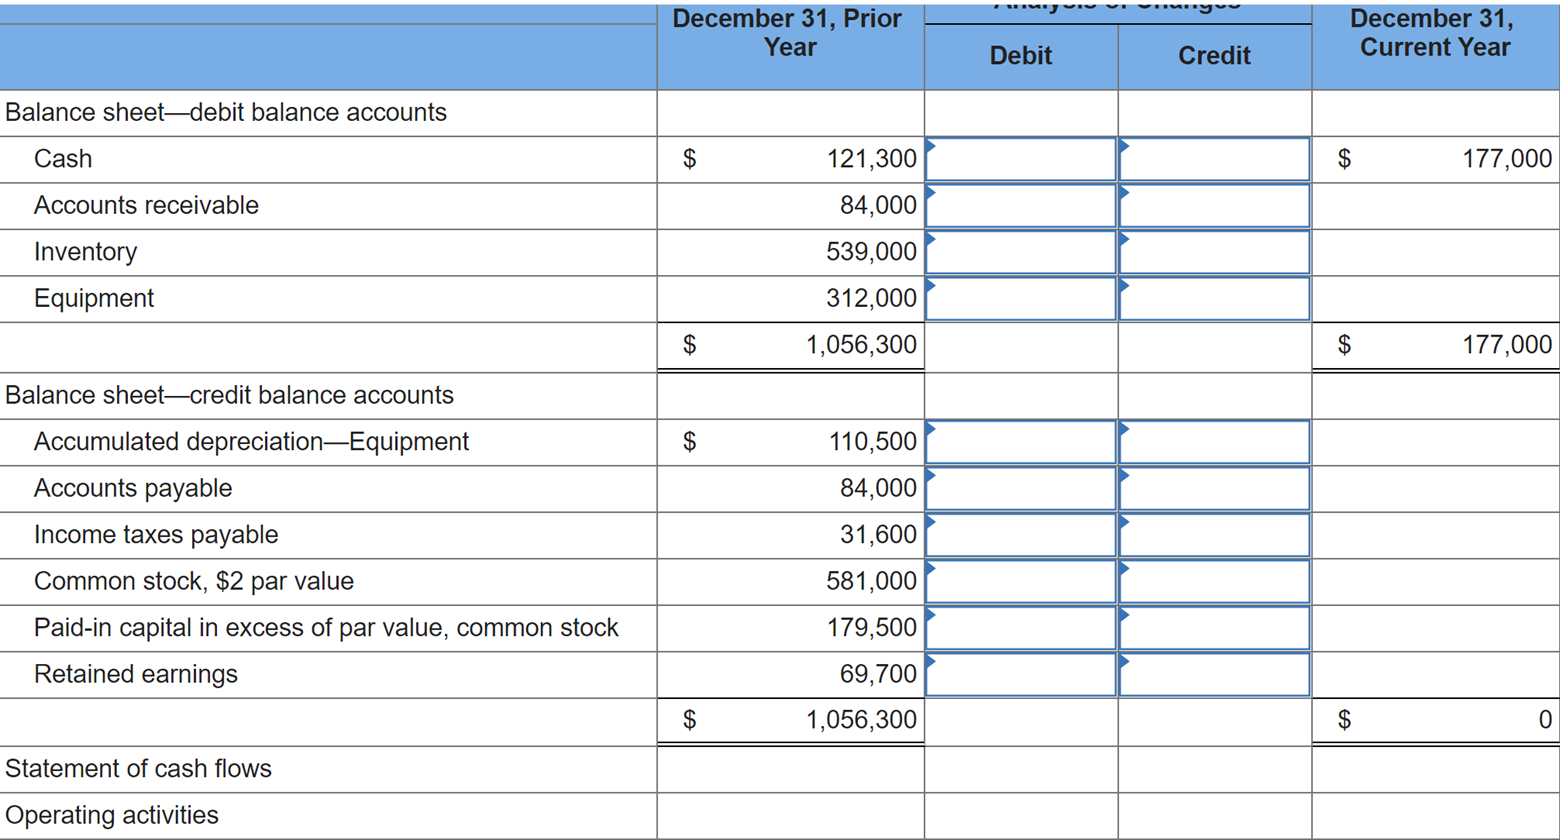The width and height of the screenshot is (1560, 840).
Task: Click Income taxes payable credit cell
Action: (1215, 535)
